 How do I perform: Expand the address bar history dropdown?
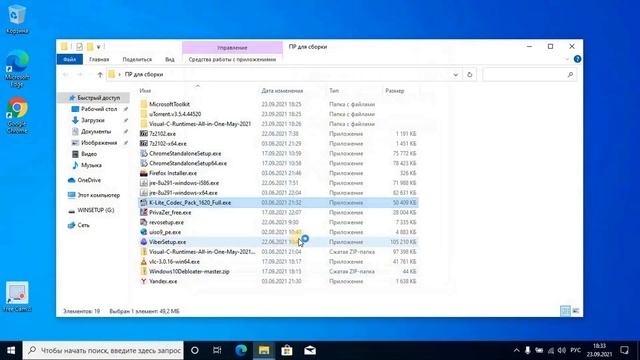(x=456, y=75)
